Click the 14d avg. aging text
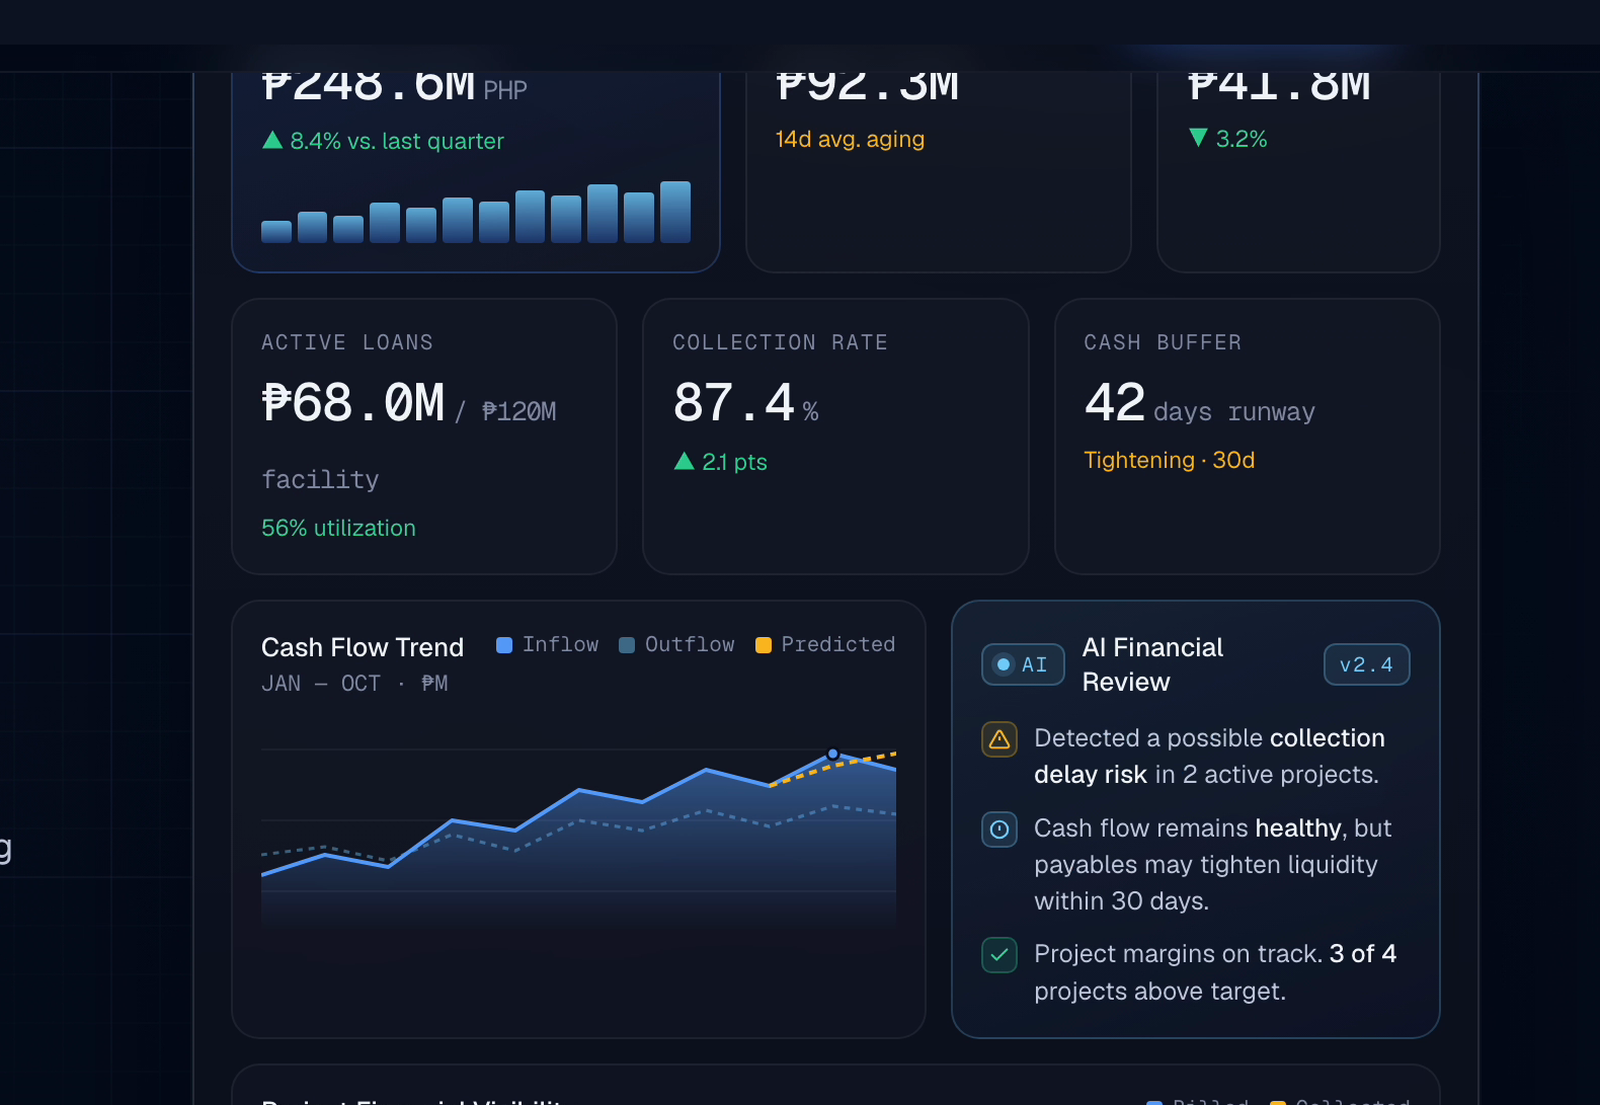 click(x=850, y=139)
